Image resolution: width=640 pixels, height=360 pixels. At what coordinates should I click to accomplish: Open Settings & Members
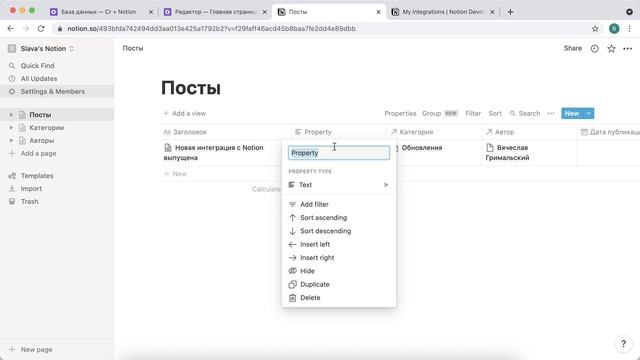click(53, 91)
